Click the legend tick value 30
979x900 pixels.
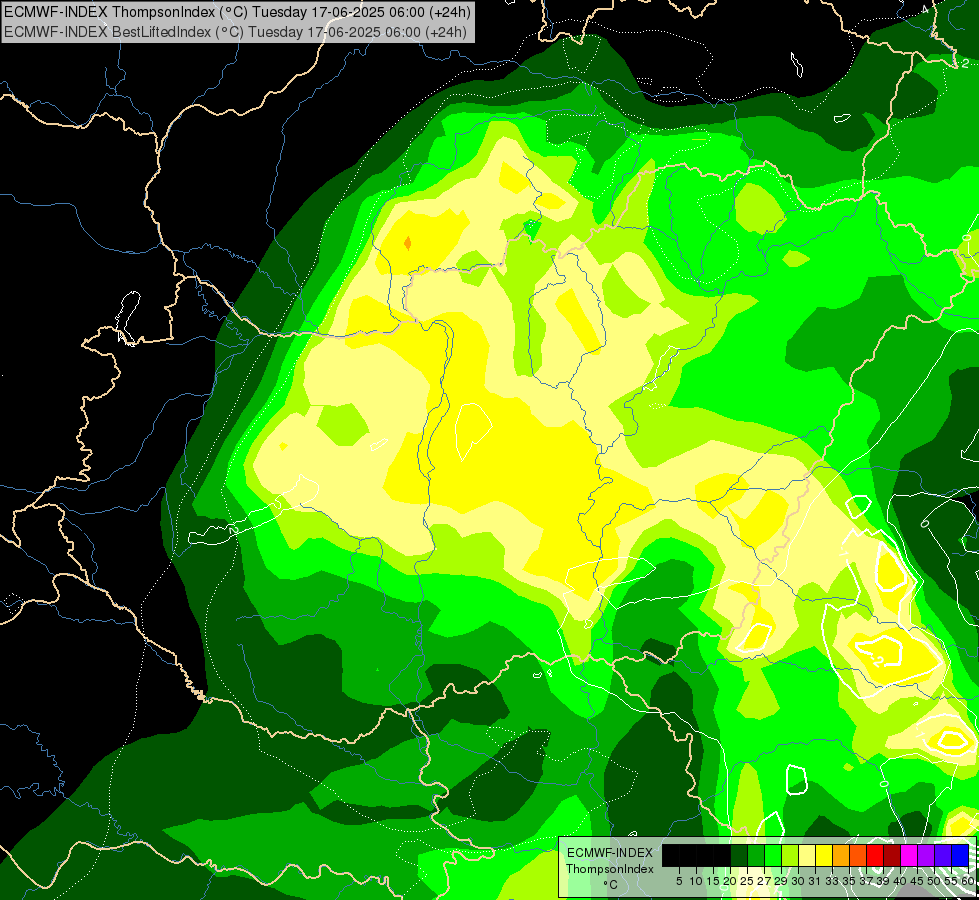[x=798, y=881]
